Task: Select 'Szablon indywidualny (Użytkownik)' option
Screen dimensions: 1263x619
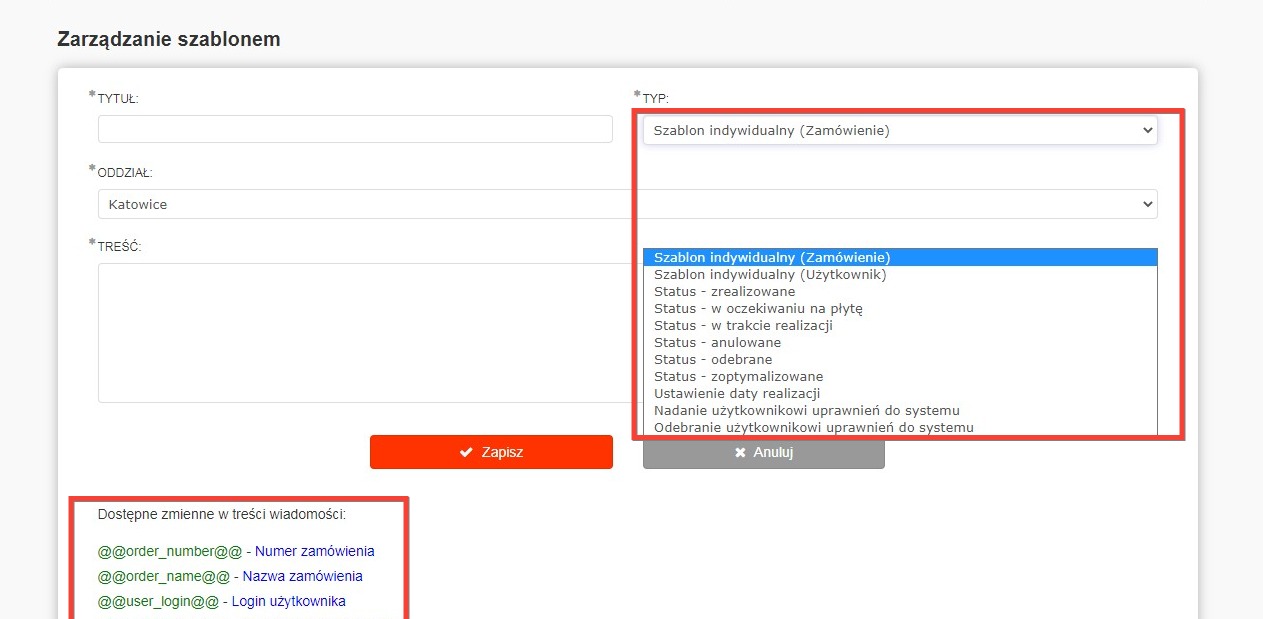Action: coord(770,274)
